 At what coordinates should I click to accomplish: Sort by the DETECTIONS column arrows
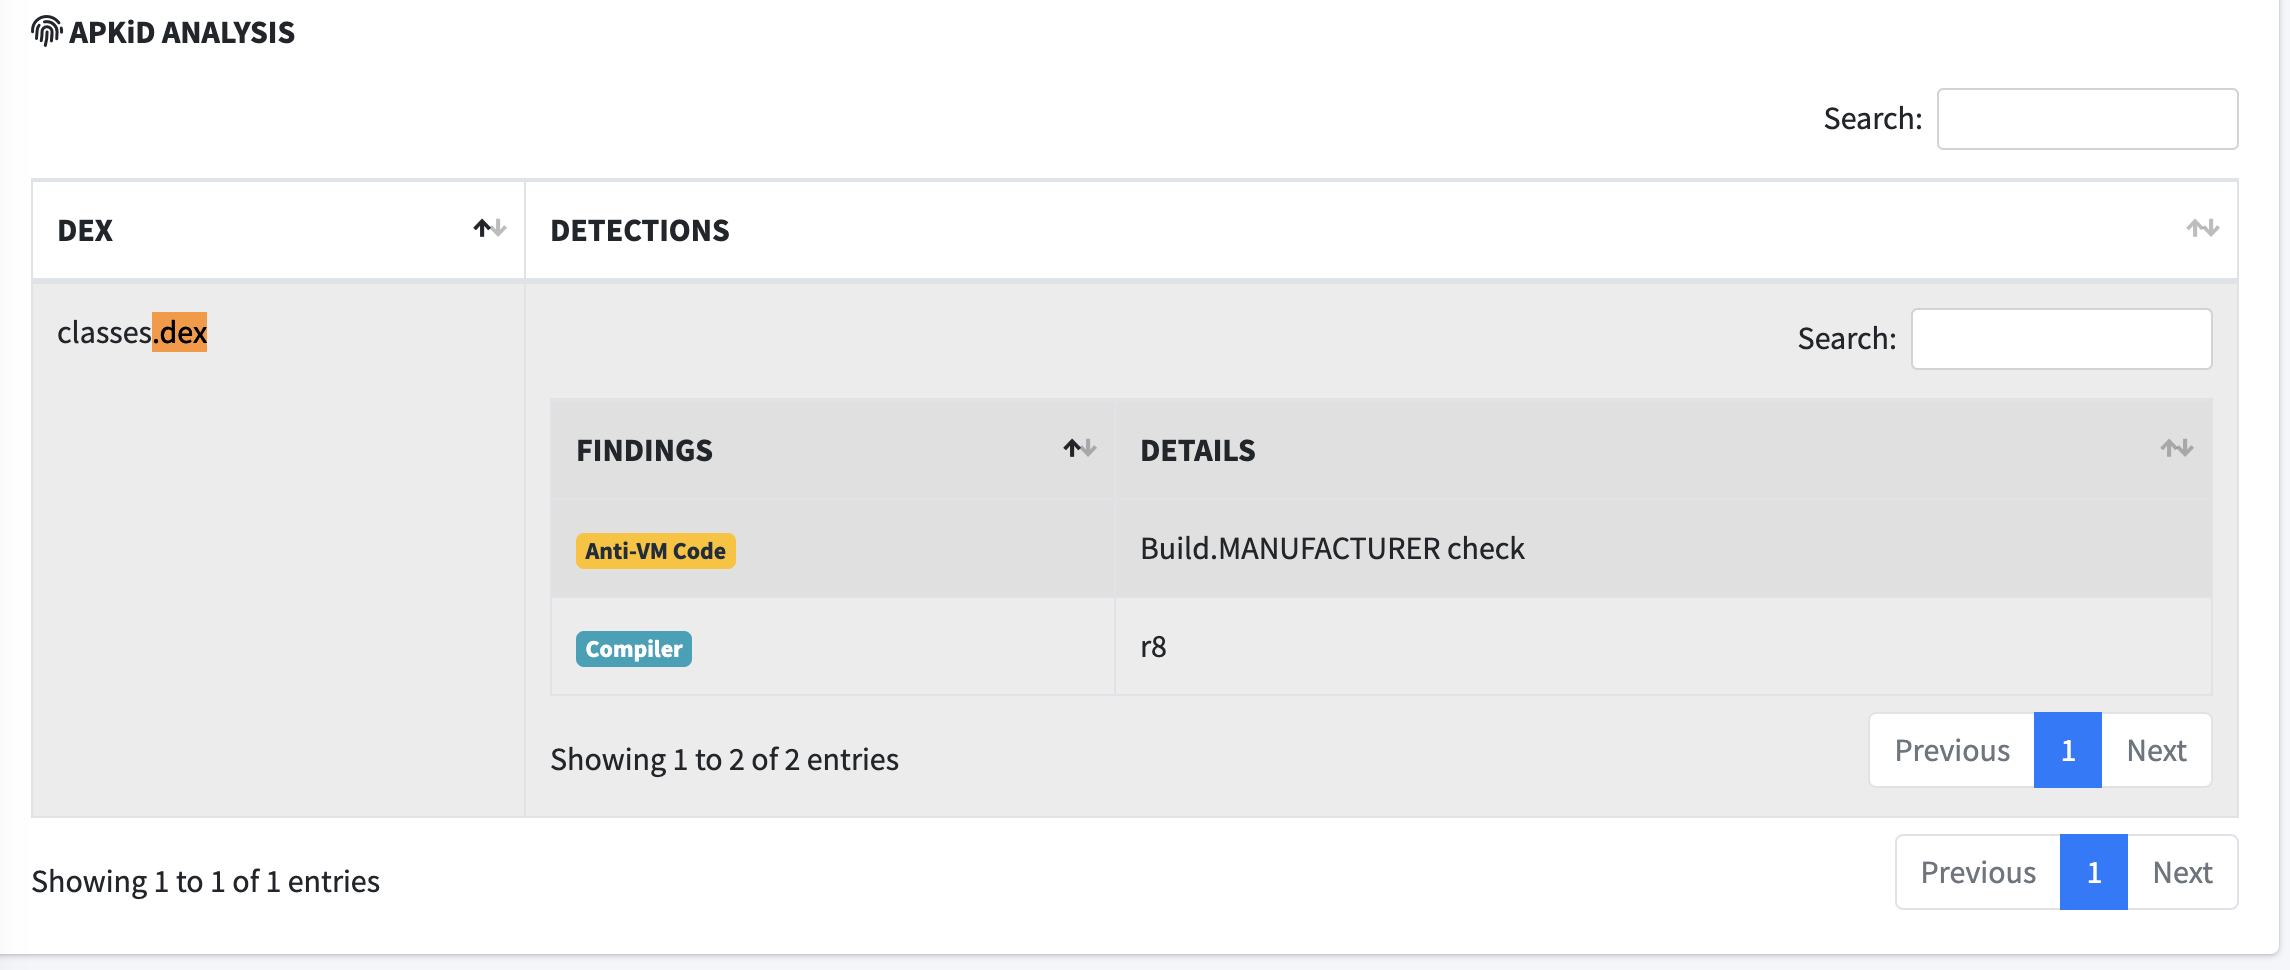coord(2202,229)
